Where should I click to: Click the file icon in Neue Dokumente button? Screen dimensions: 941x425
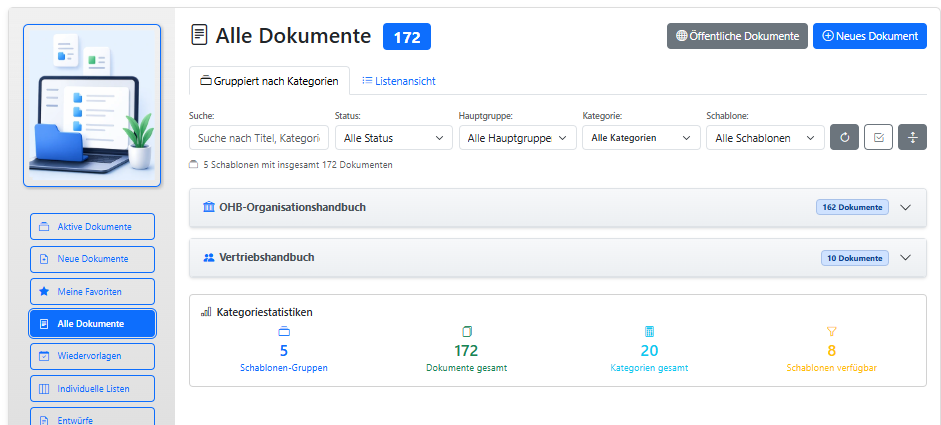44,259
